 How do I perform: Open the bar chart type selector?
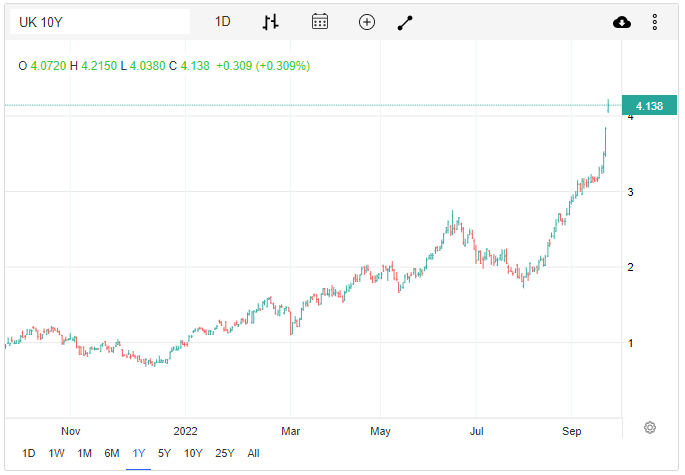pyautogui.click(x=271, y=22)
